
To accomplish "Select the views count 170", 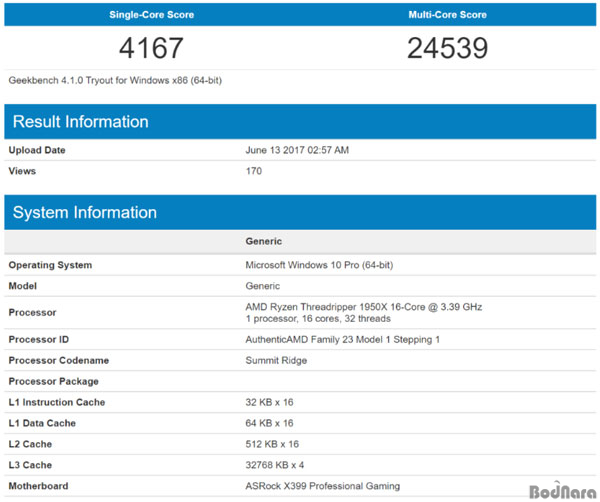I will (x=254, y=171).
